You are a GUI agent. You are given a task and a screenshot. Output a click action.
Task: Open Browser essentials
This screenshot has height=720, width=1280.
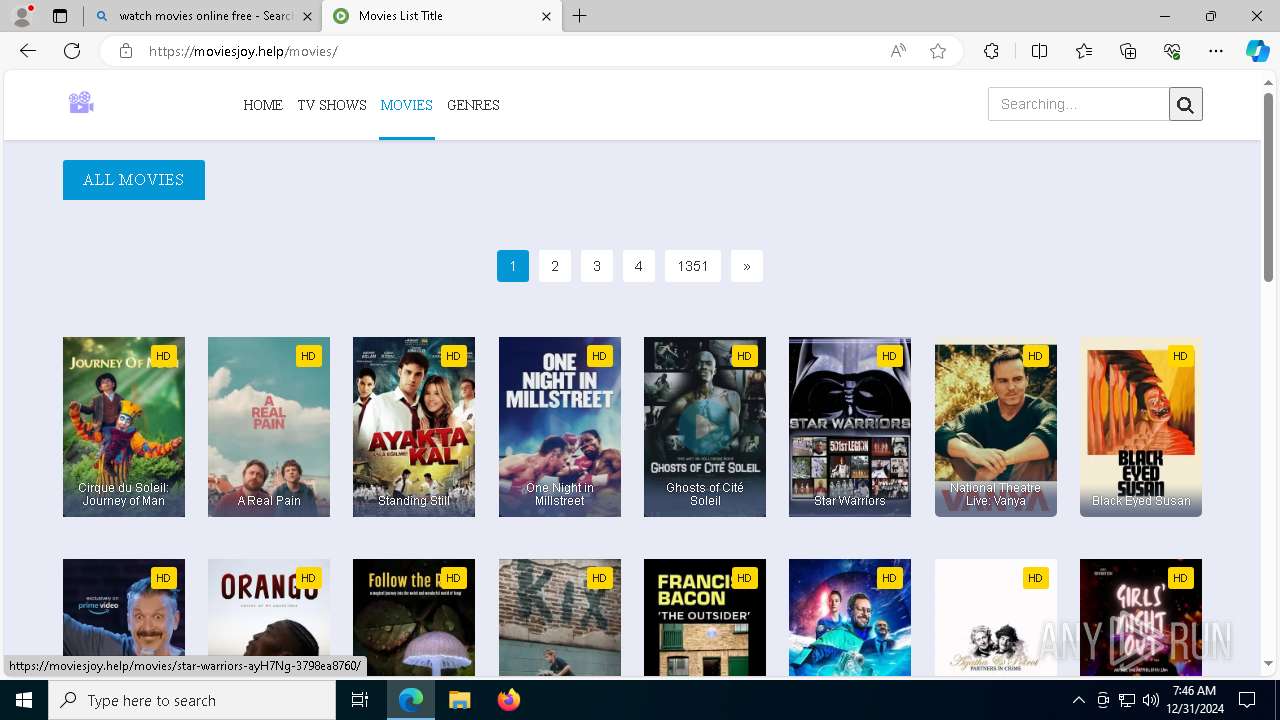tap(1172, 51)
